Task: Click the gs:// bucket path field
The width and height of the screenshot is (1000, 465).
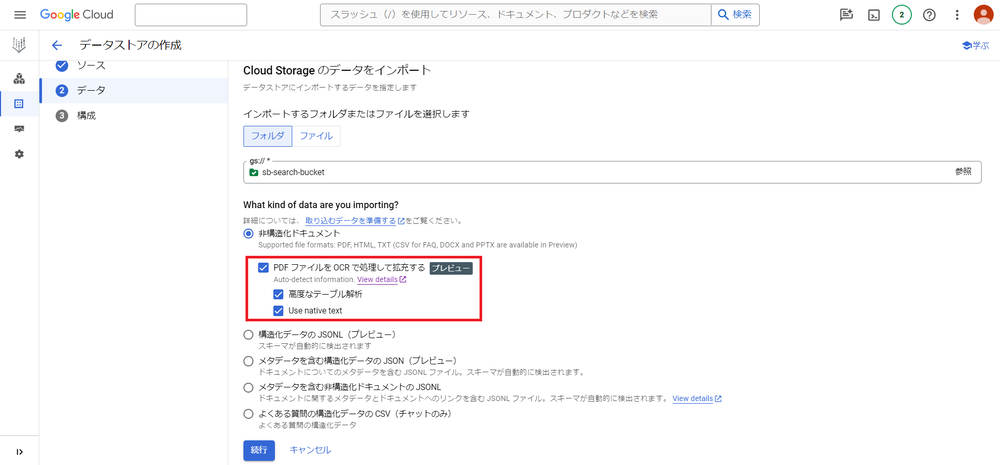Action: [x=612, y=172]
